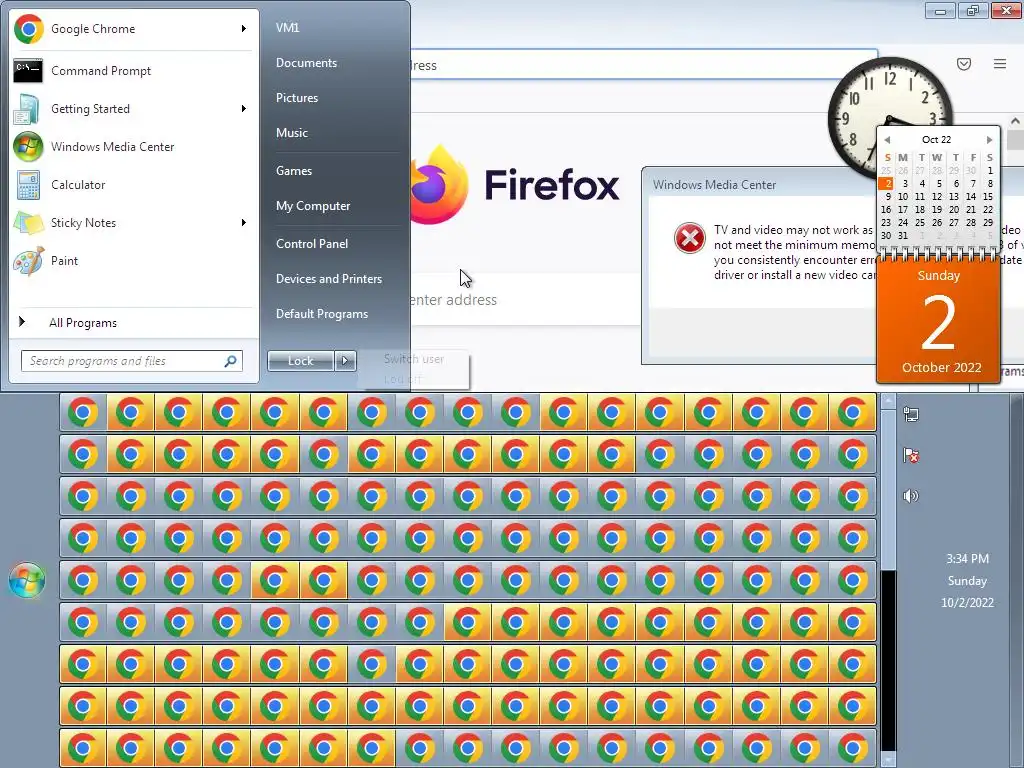The image size is (1024, 768).
Task: Click the Windows Start orb
Action: [27, 580]
